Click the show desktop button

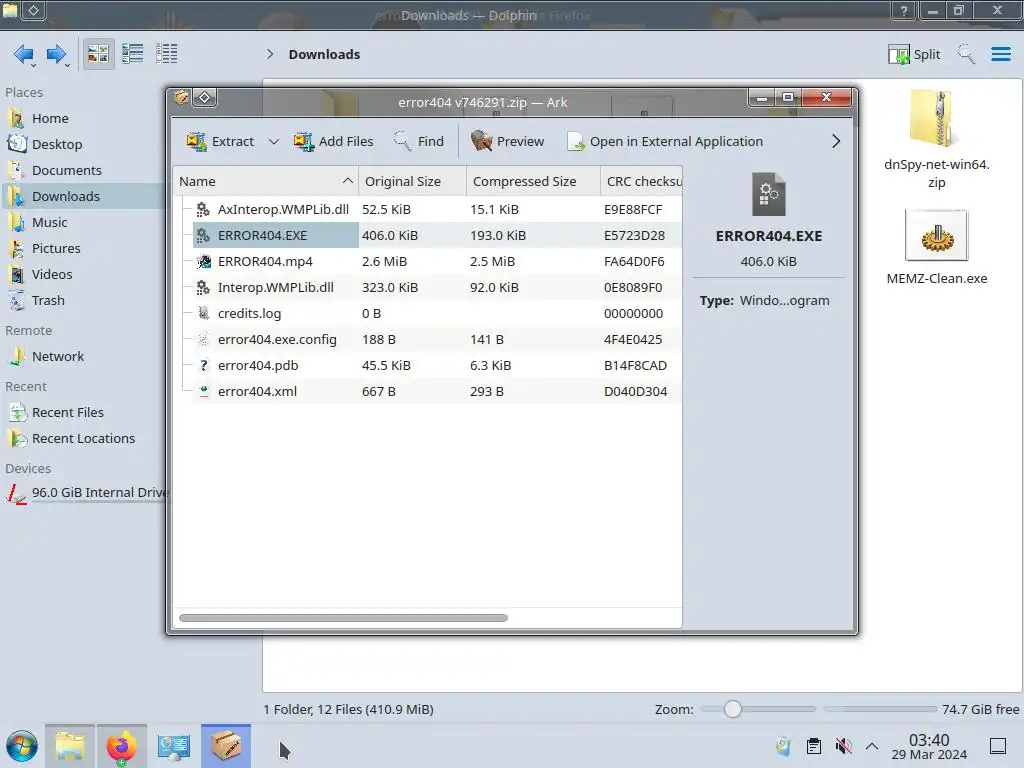pos(998,746)
